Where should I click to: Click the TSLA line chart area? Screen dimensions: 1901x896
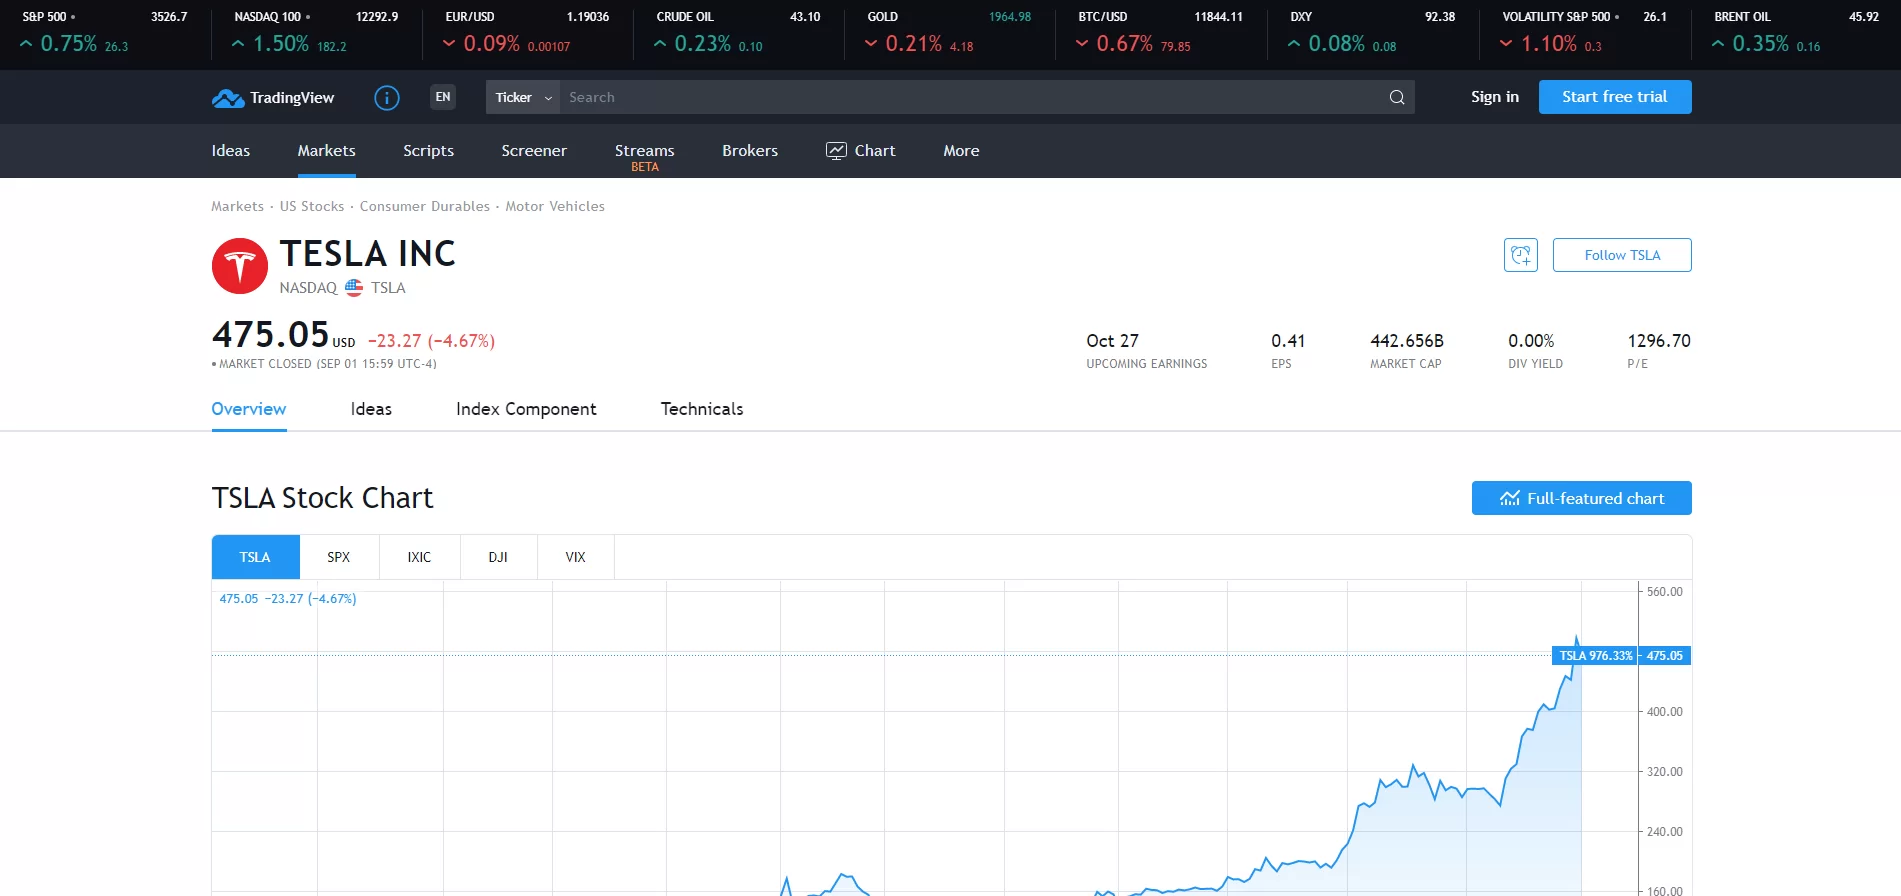tap(925, 738)
